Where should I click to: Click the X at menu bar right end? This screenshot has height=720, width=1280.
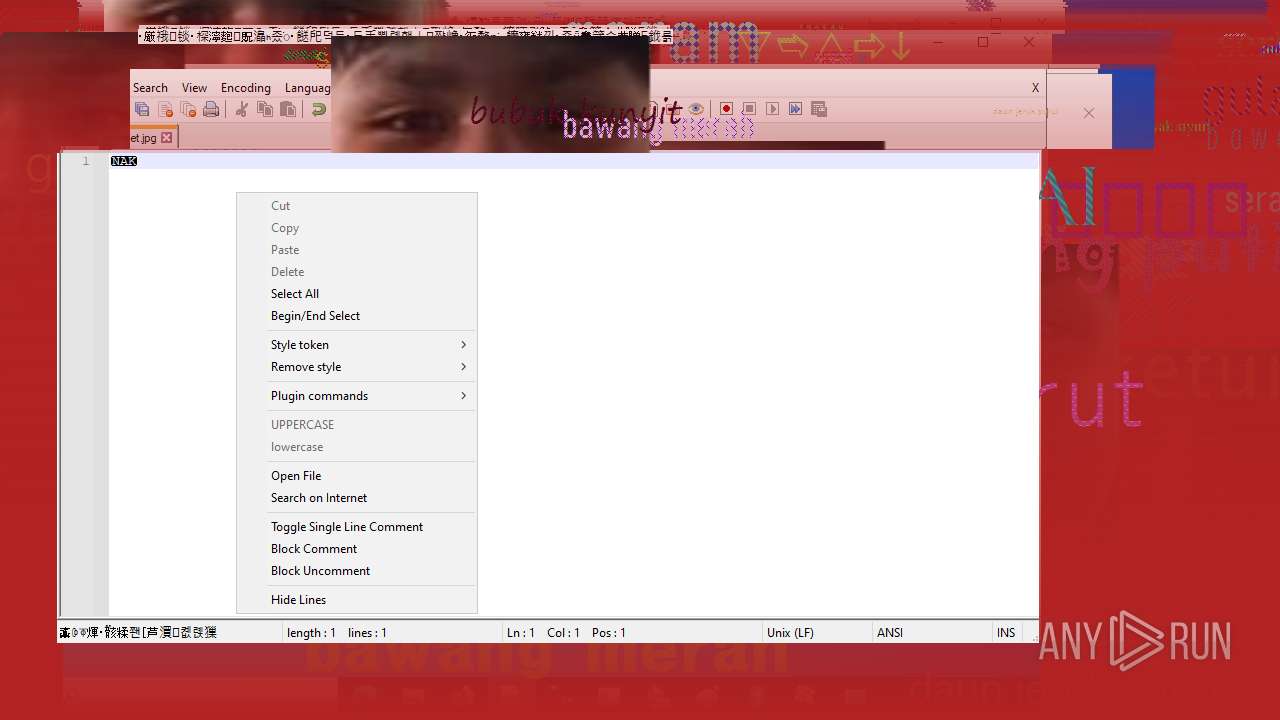tap(1035, 88)
